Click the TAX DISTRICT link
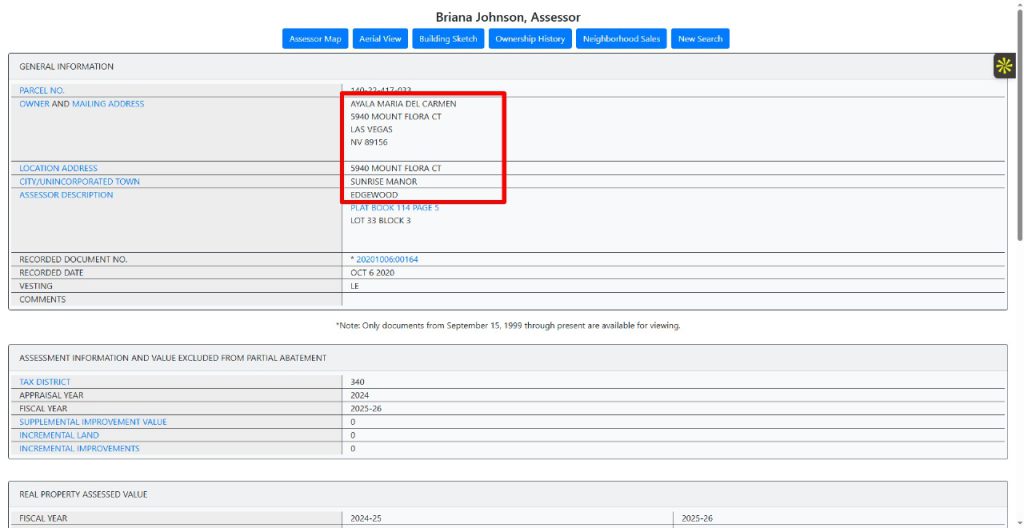The image size is (1024, 528). coord(45,382)
